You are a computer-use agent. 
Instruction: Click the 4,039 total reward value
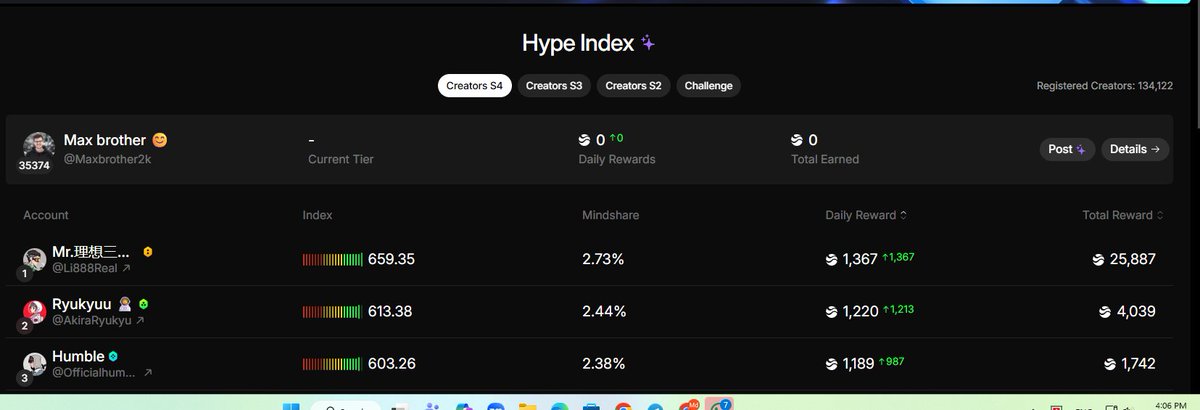coord(1136,311)
